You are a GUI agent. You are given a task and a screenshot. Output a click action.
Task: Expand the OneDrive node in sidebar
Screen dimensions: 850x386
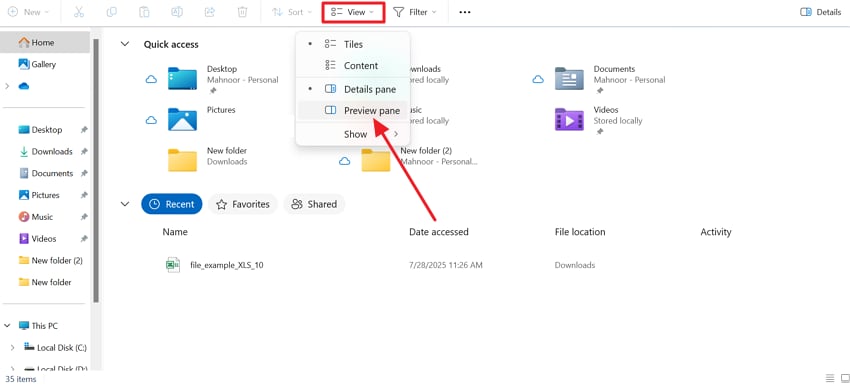pyautogui.click(x=7, y=86)
